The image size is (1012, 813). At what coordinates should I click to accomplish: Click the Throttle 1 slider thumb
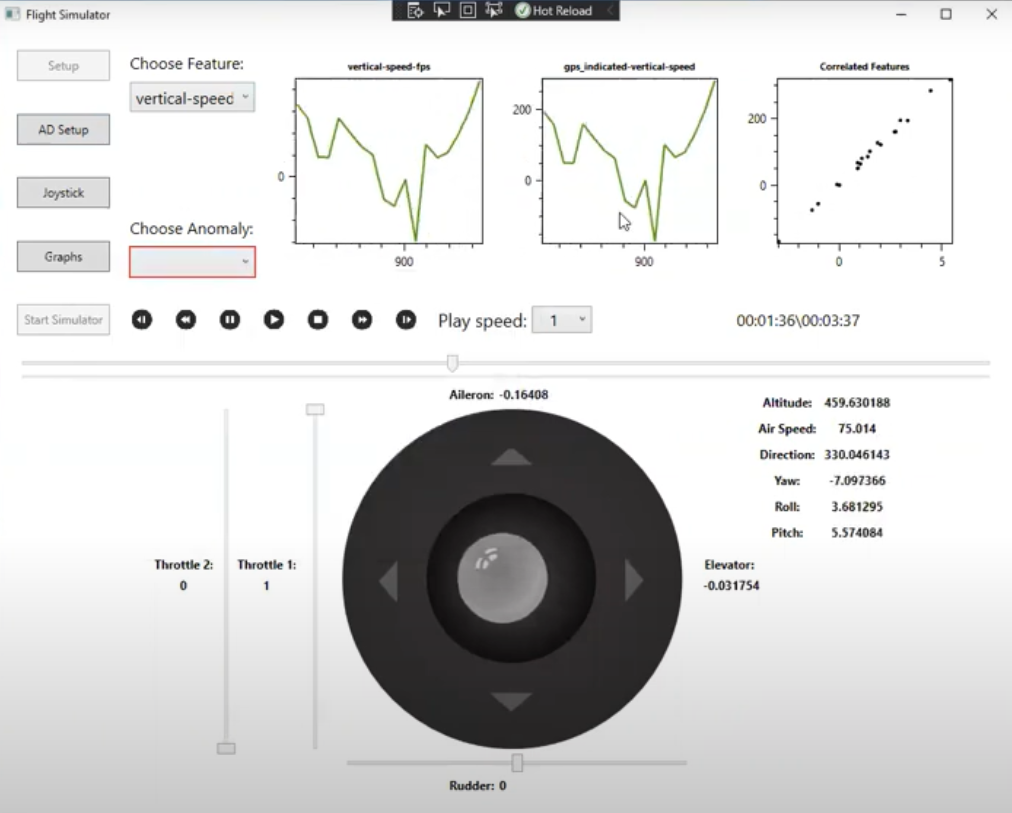point(315,409)
